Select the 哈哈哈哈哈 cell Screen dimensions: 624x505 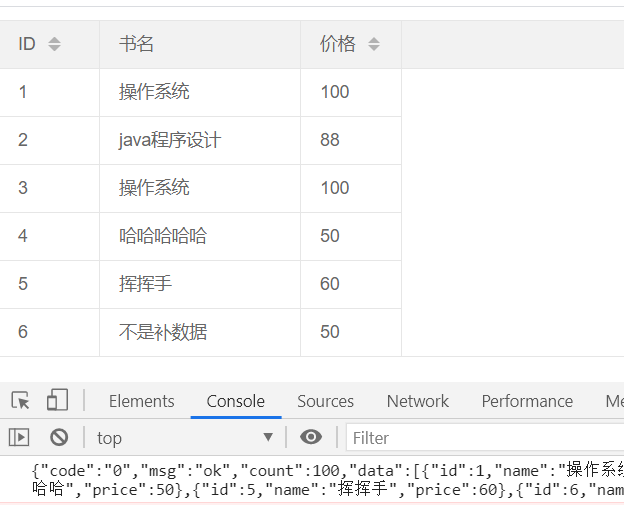(x=200, y=236)
